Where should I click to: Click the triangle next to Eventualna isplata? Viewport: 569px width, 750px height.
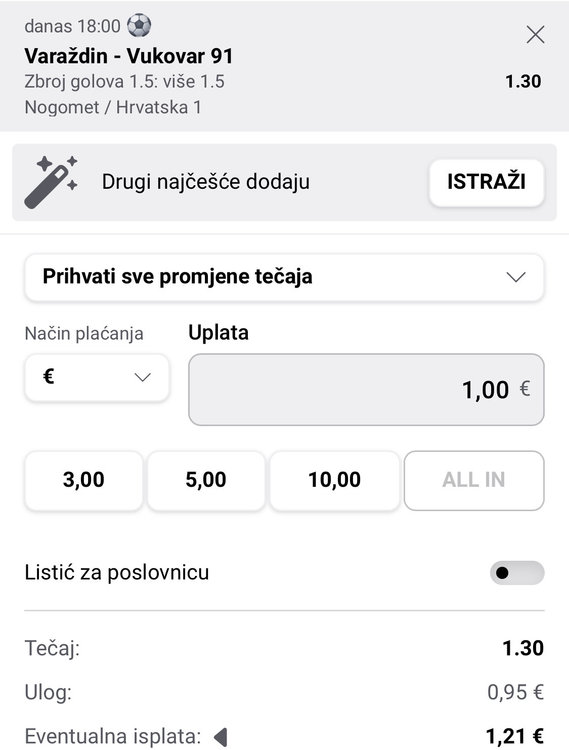220,737
